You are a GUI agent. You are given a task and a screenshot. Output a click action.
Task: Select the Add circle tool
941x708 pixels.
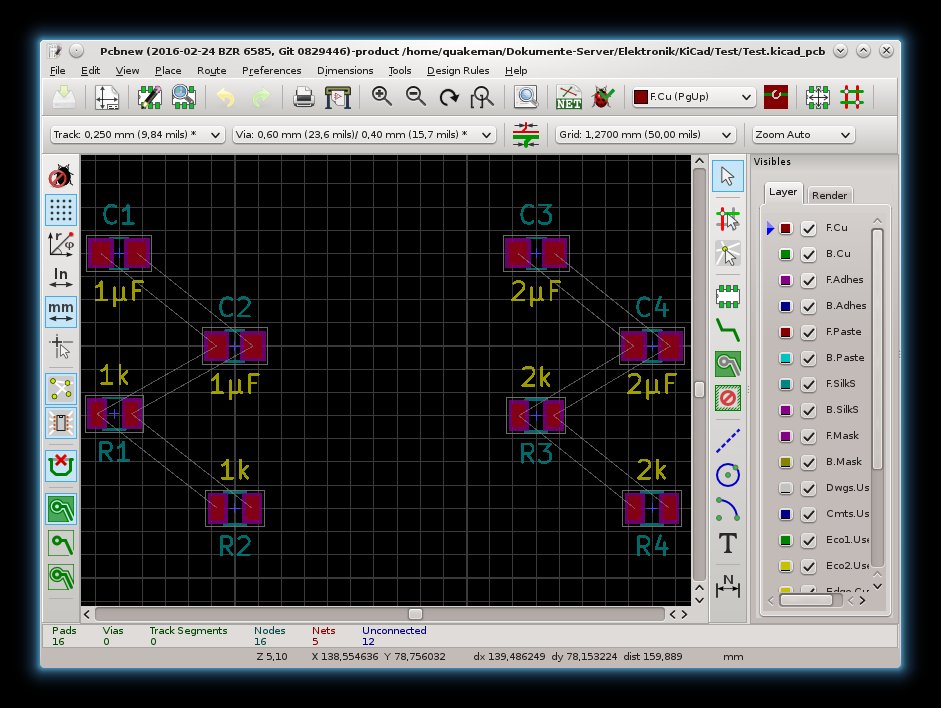728,475
